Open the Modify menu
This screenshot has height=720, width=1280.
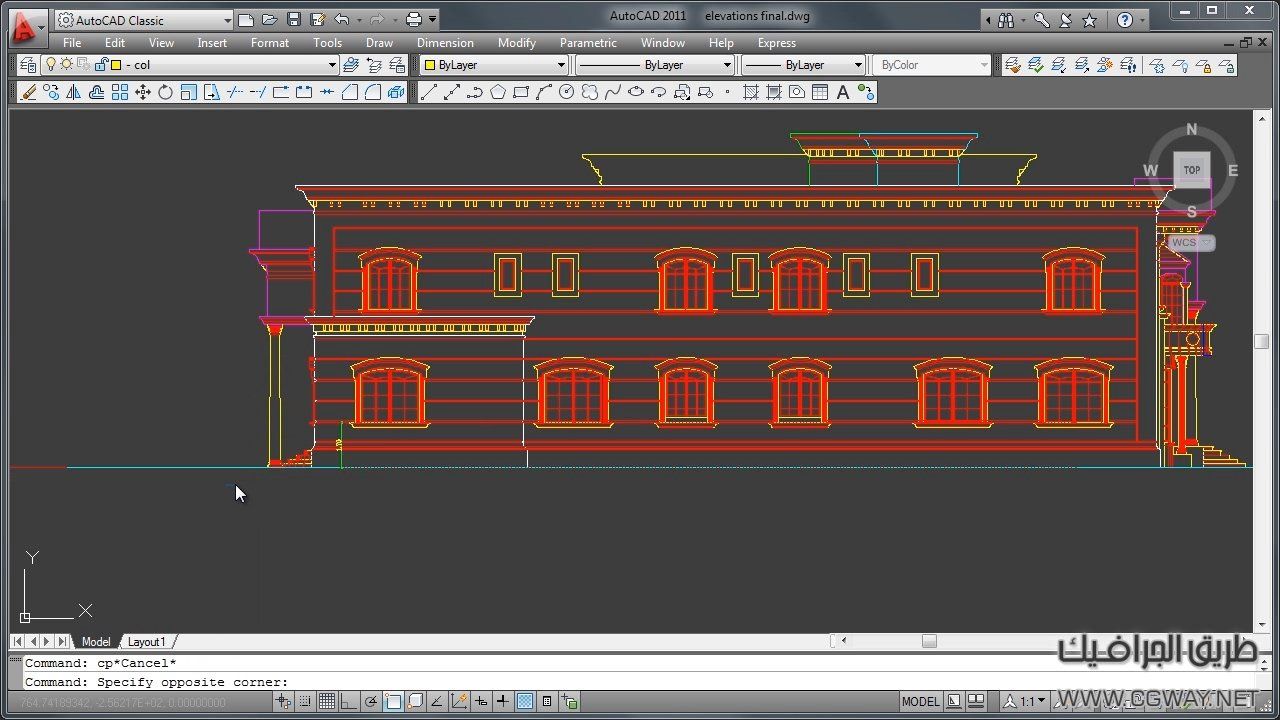516,43
